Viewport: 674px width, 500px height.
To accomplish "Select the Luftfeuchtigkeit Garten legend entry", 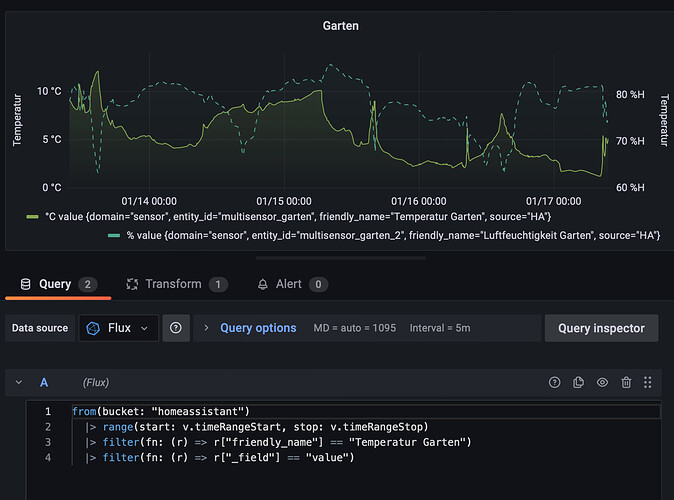I will pyautogui.click(x=393, y=236).
